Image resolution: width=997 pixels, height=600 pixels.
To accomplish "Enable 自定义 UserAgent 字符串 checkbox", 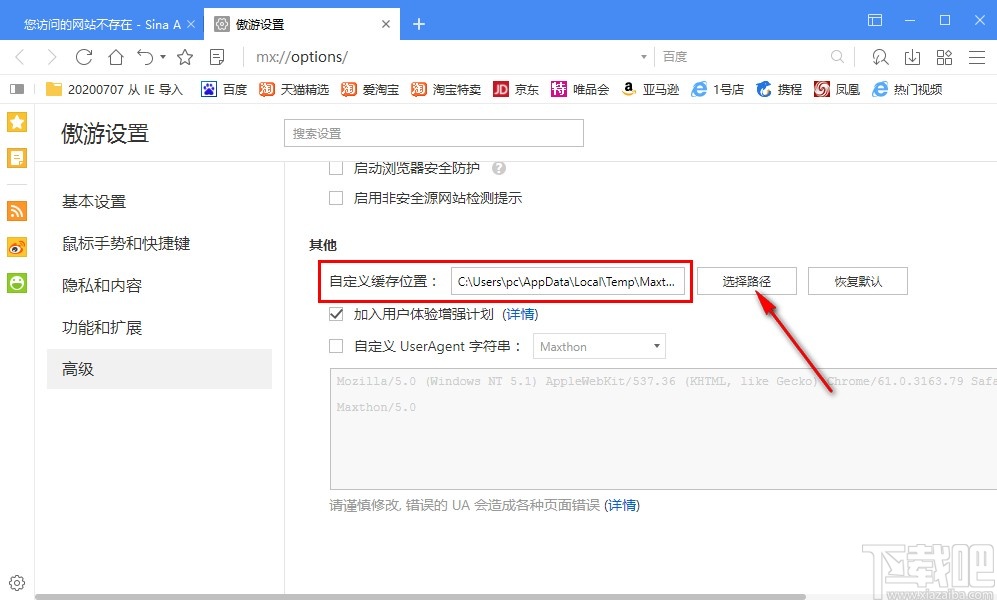I will coord(336,346).
